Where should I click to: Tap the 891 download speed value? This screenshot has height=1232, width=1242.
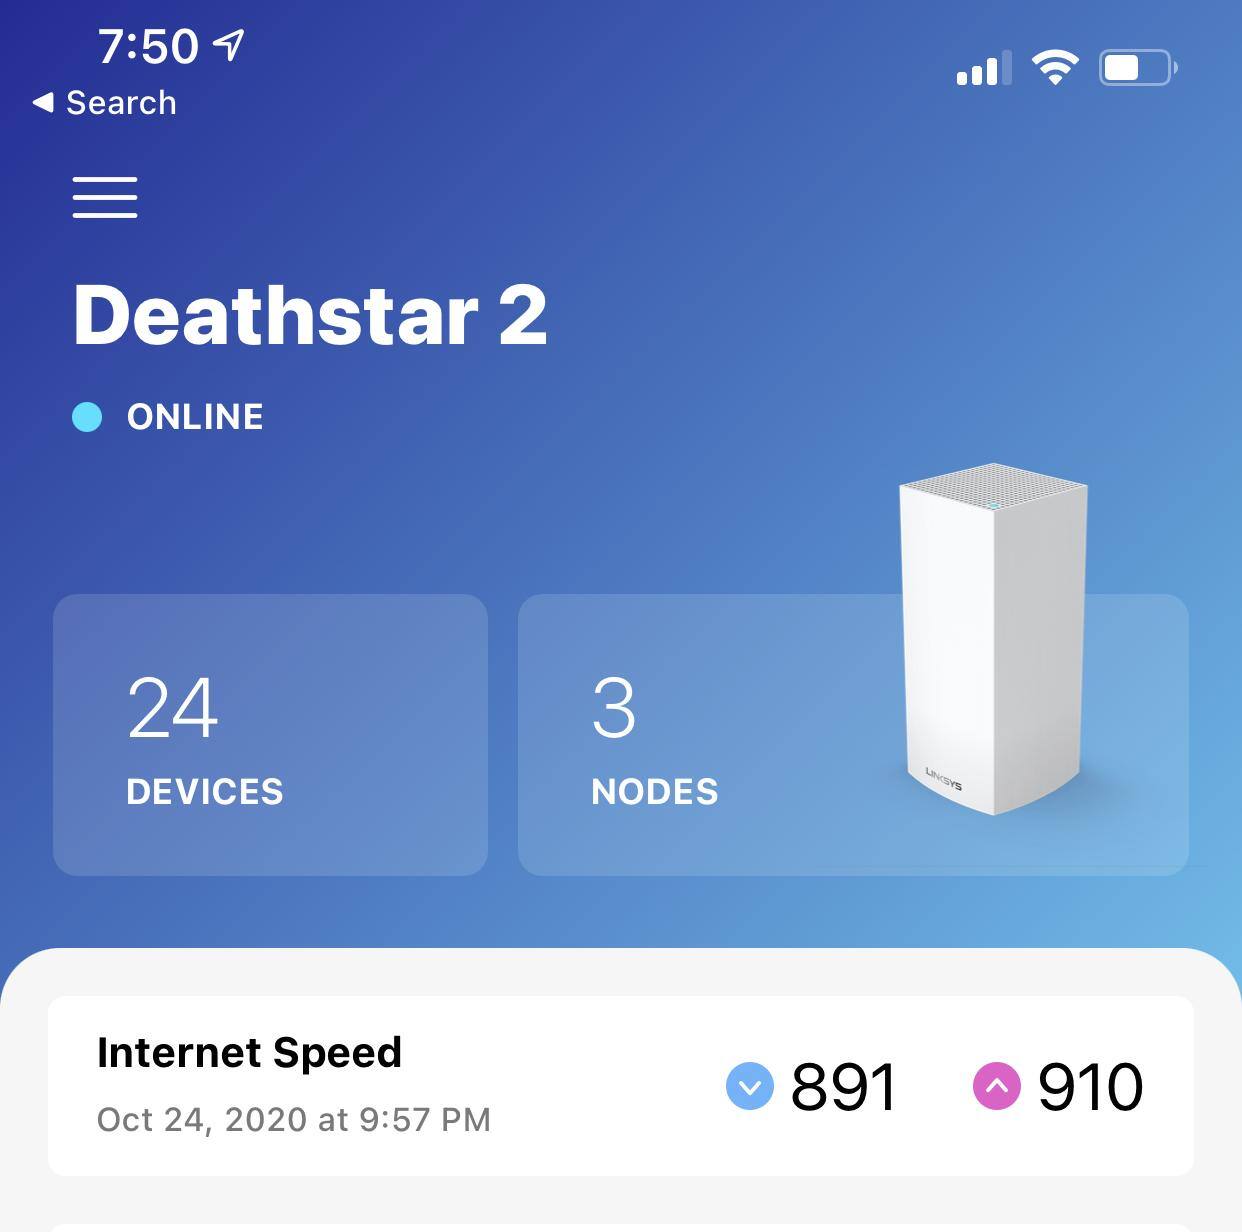coord(843,1086)
